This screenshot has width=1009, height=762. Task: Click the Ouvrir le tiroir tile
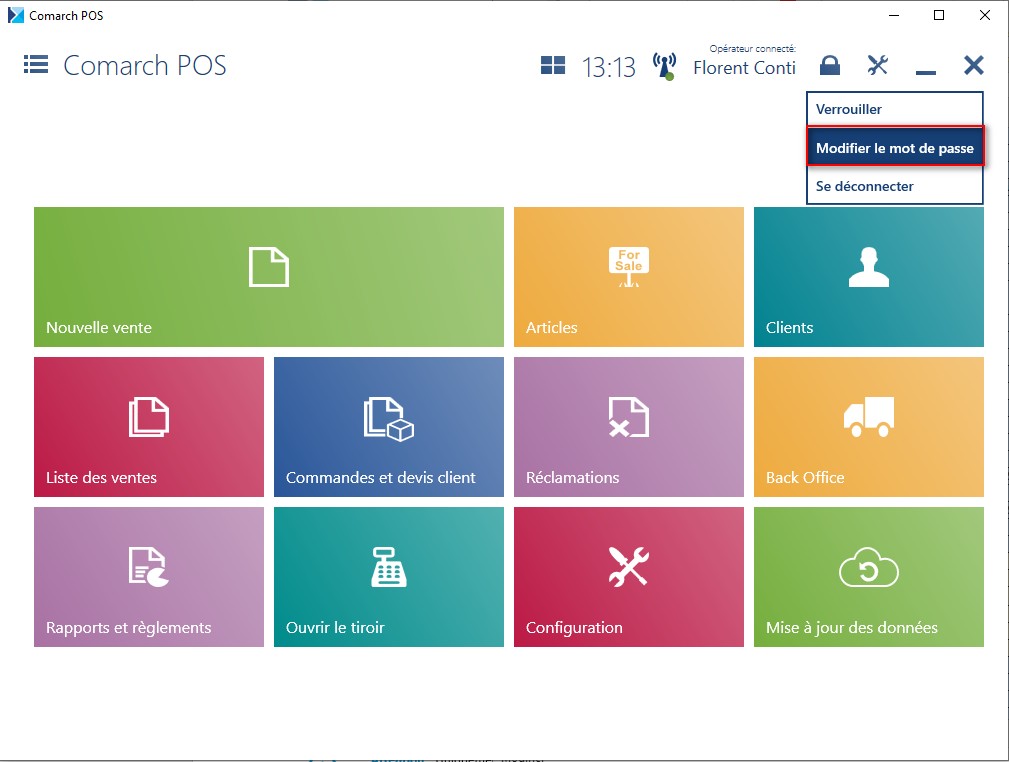[x=389, y=577]
